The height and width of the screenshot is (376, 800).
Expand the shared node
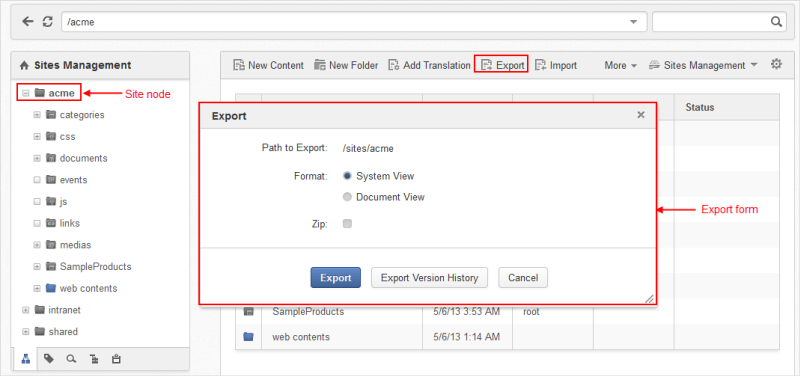coord(26,332)
